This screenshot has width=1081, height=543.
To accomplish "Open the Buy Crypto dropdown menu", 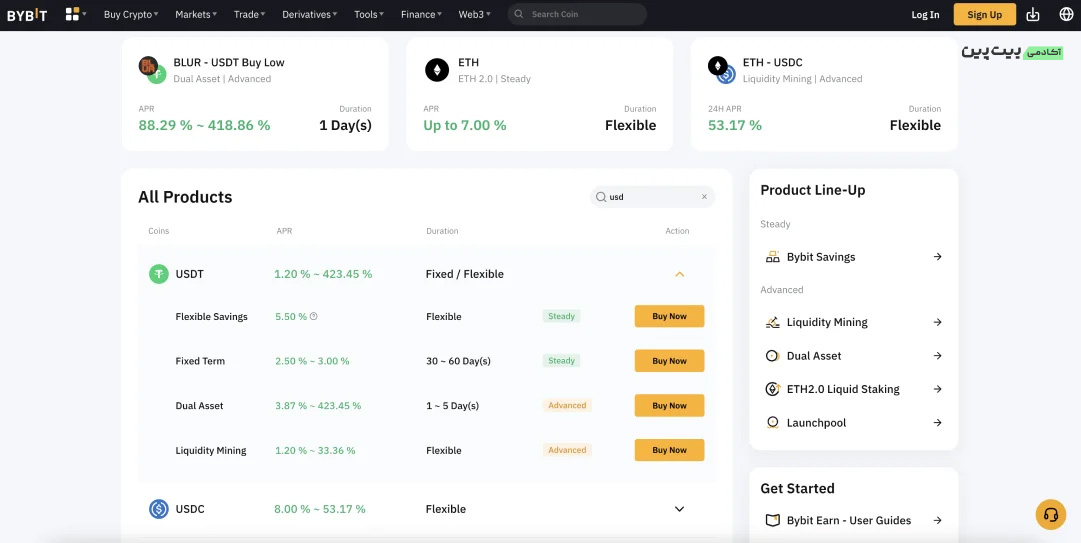I will (x=131, y=14).
